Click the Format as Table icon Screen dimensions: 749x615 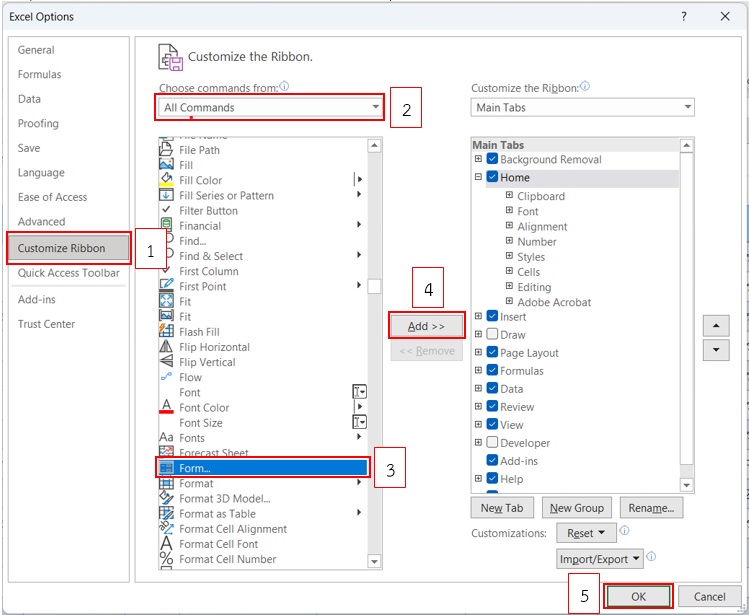[167, 514]
